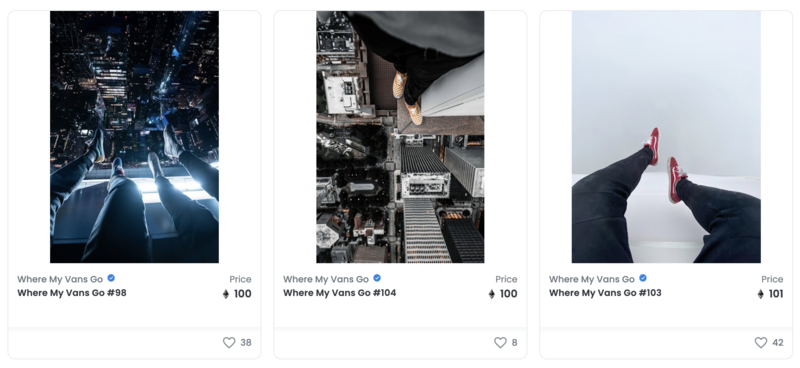This screenshot has width=800, height=368.
Task: Open the Where My Vans Go #104 title
Action: tap(339, 293)
